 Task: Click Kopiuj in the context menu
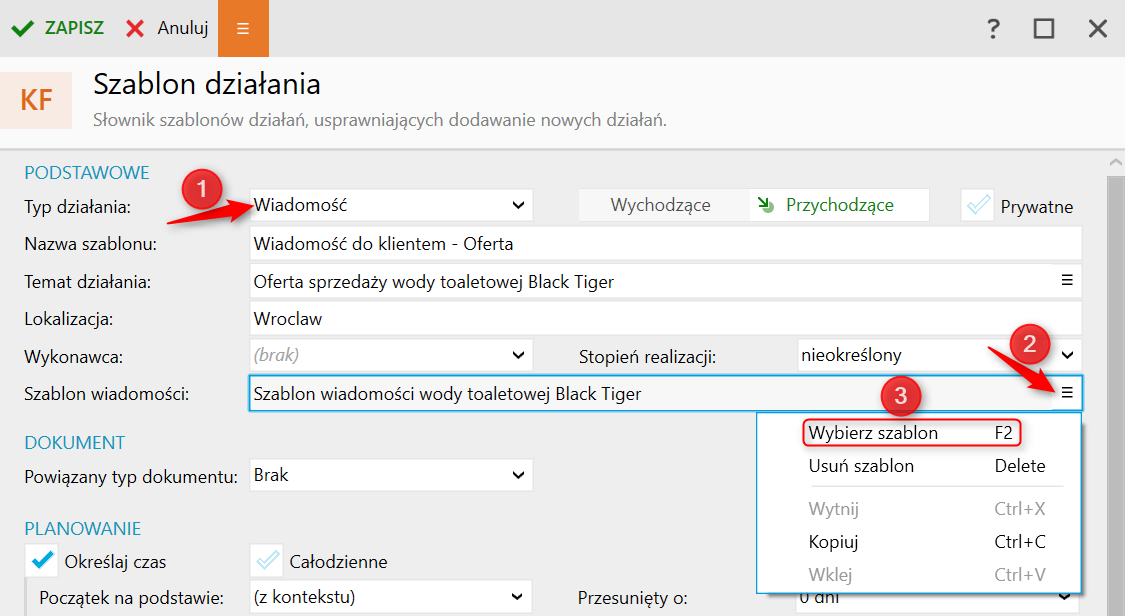pyautogui.click(x=834, y=542)
